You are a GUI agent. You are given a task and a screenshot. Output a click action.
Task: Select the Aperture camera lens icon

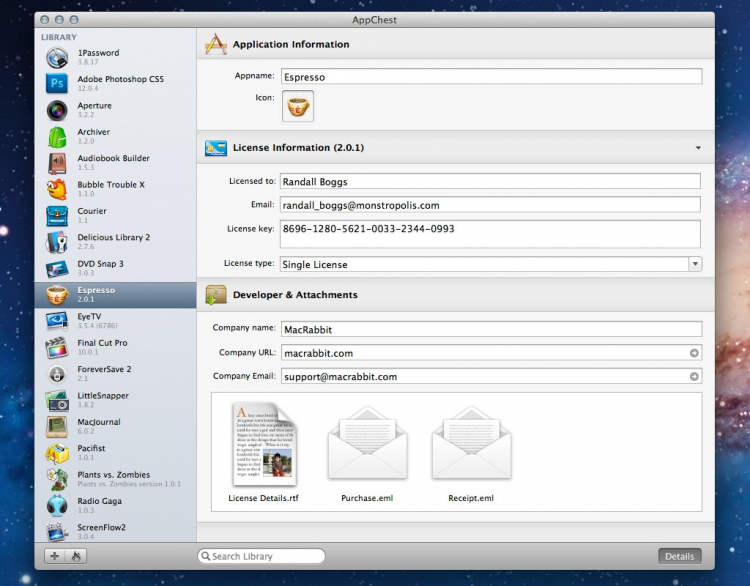[x=57, y=111]
